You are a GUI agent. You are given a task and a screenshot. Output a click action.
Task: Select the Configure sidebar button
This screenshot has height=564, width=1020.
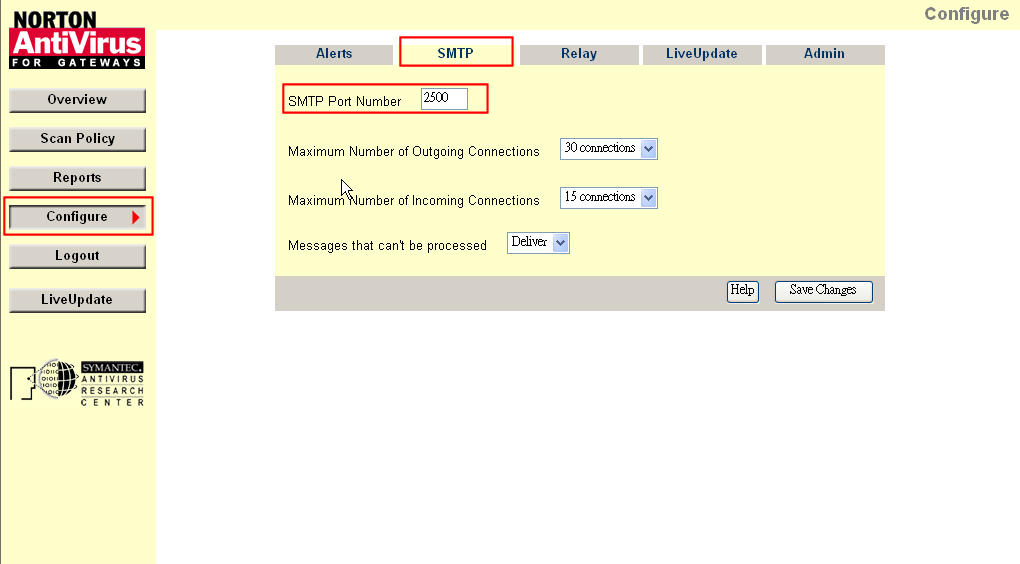(x=77, y=217)
